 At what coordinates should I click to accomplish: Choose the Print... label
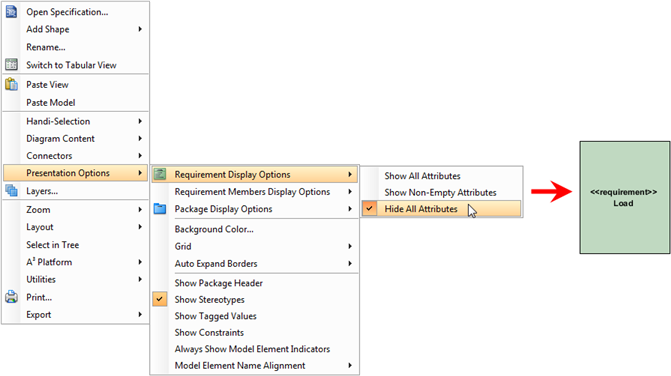point(39,297)
